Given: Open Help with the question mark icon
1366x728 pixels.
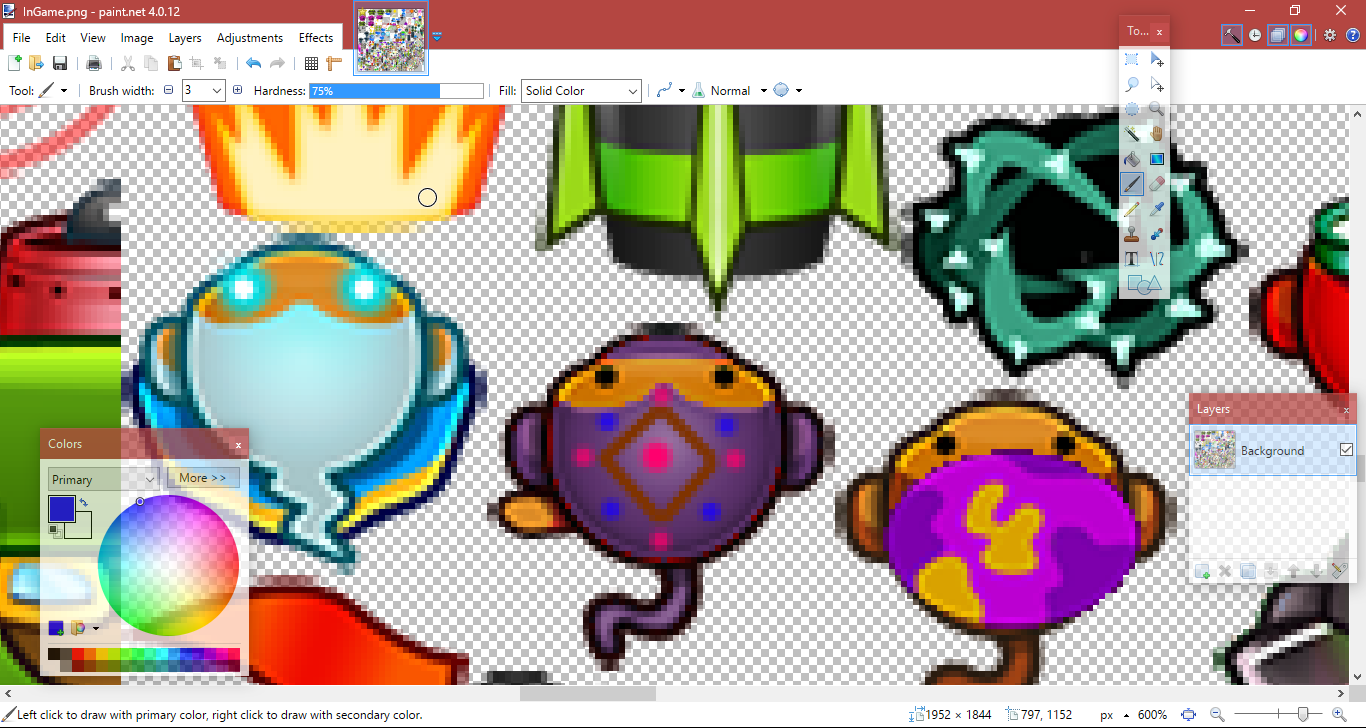Looking at the screenshot, I should pyautogui.click(x=1352, y=35).
